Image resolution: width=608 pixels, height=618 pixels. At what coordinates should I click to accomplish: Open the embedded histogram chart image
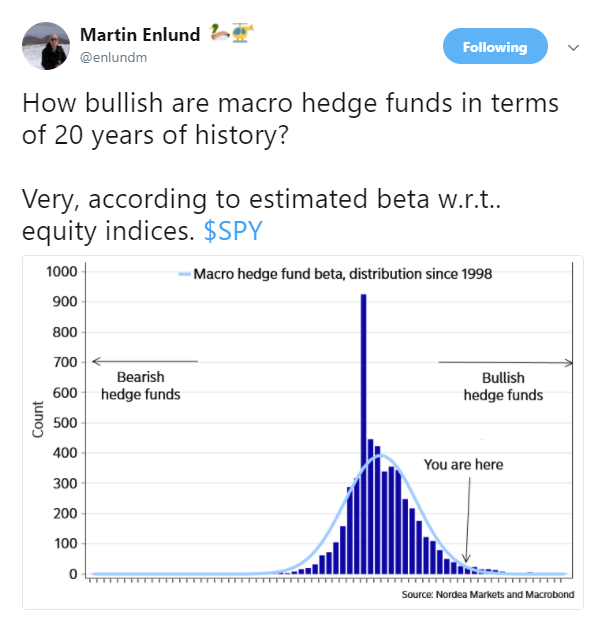303,432
